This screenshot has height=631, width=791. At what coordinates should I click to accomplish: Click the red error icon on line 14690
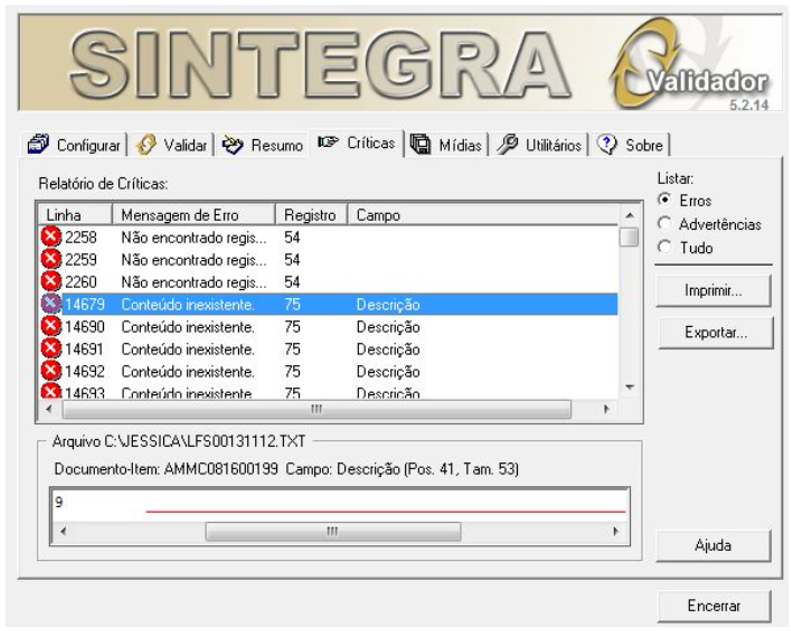point(51,326)
